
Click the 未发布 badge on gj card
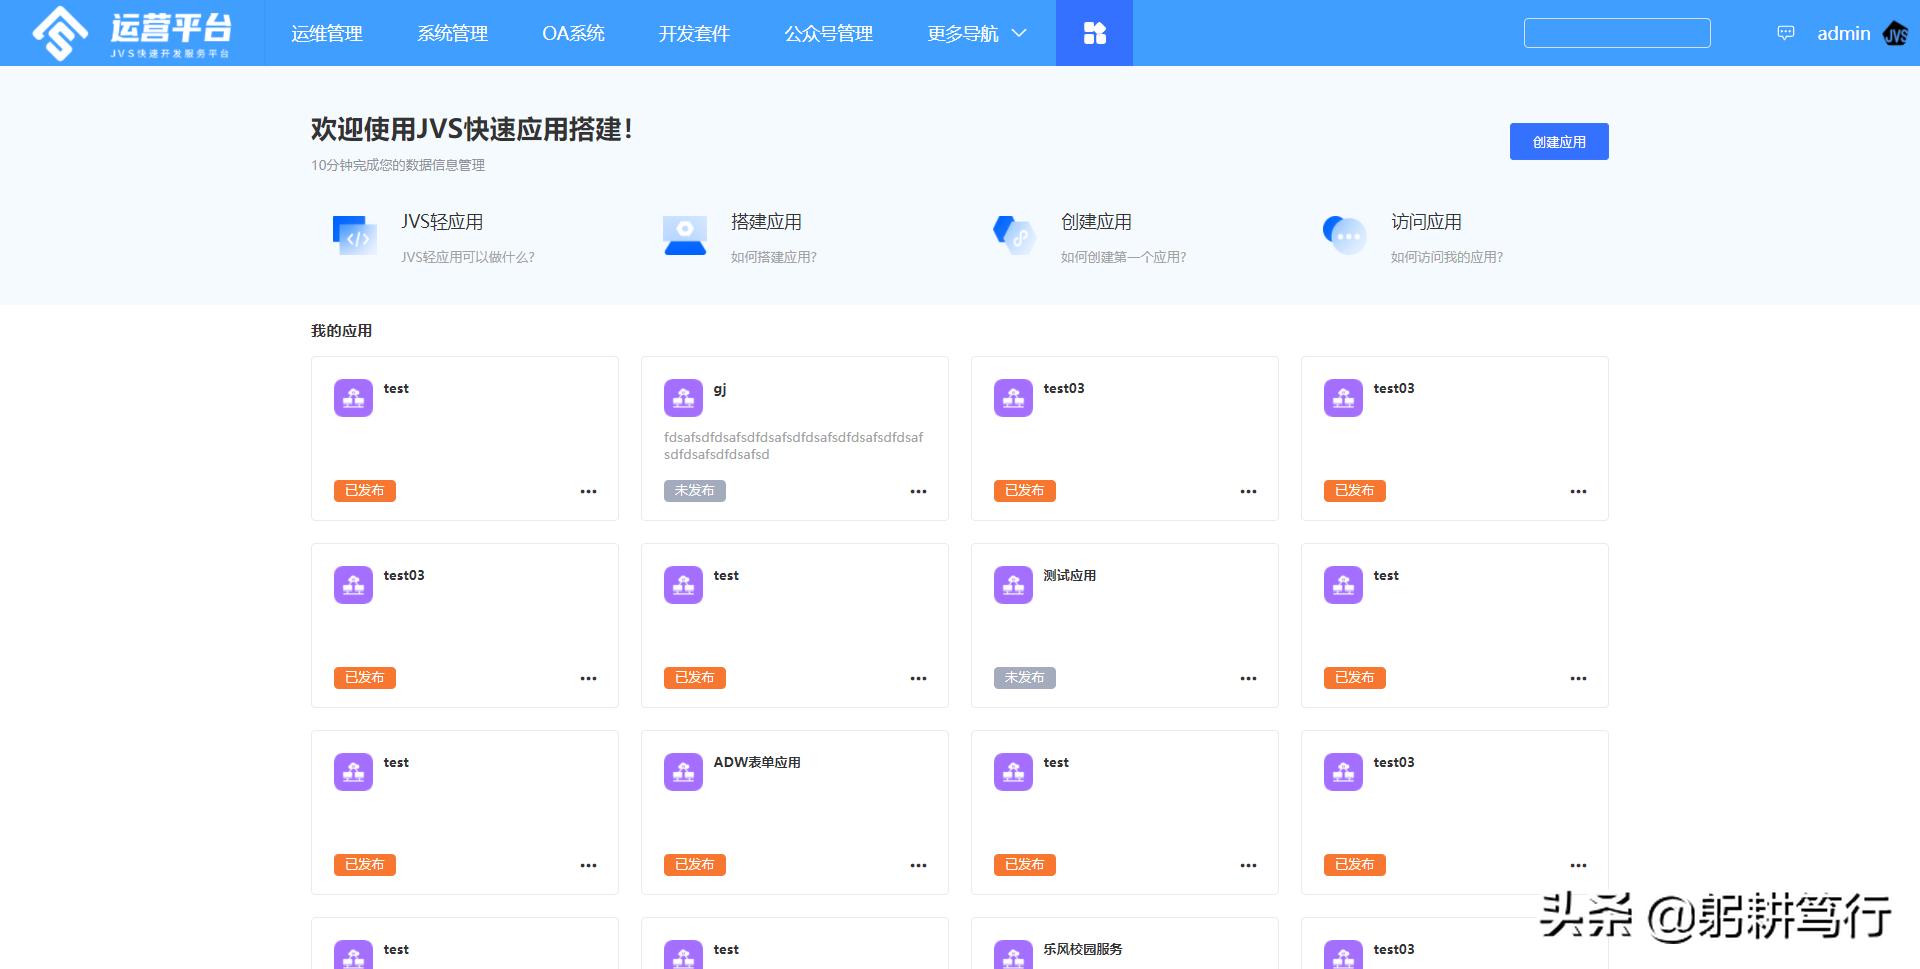coord(695,491)
